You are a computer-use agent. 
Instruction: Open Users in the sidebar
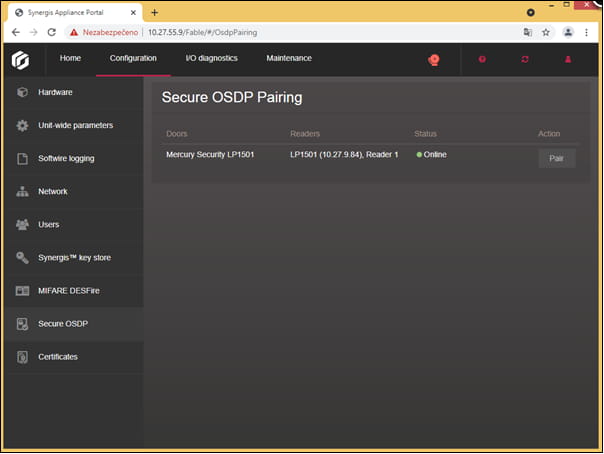(x=74, y=225)
